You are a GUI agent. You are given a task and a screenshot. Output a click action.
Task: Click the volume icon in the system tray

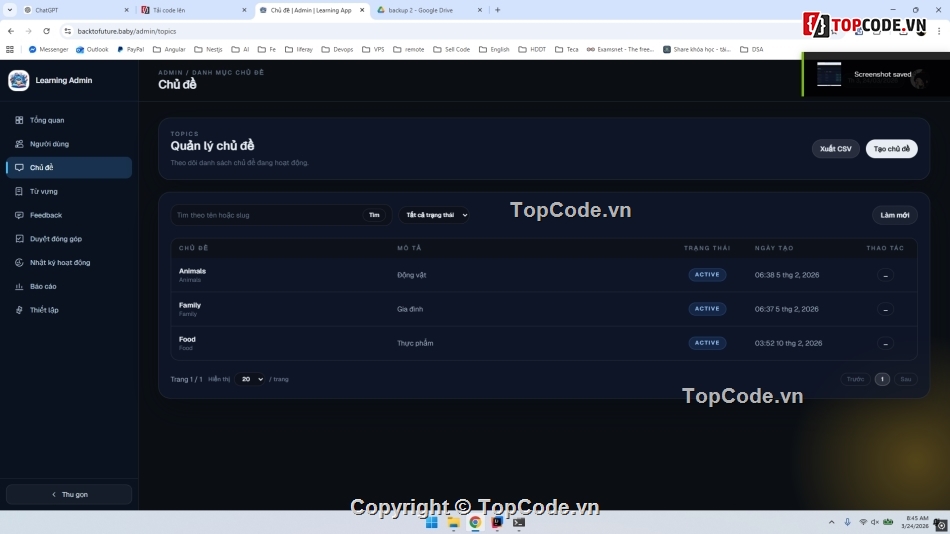pos(875,522)
